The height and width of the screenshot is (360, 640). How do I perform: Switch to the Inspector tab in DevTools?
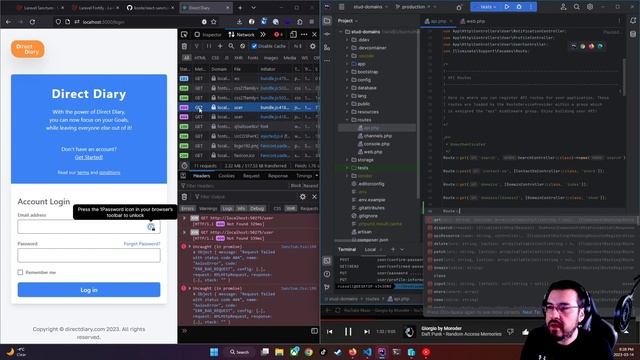point(208,35)
